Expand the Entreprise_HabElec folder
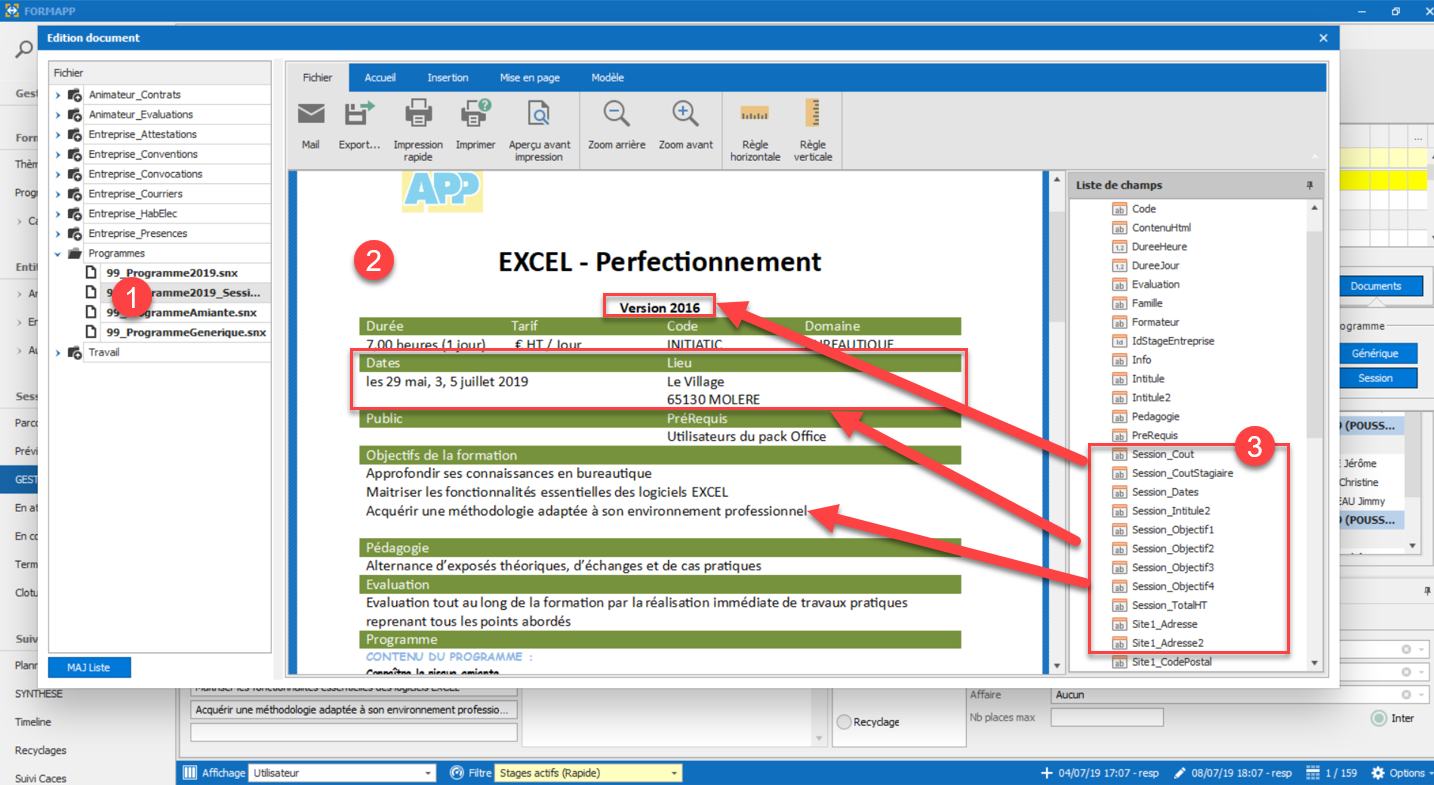Viewport: 1434px width, 785px height. (58, 214)
